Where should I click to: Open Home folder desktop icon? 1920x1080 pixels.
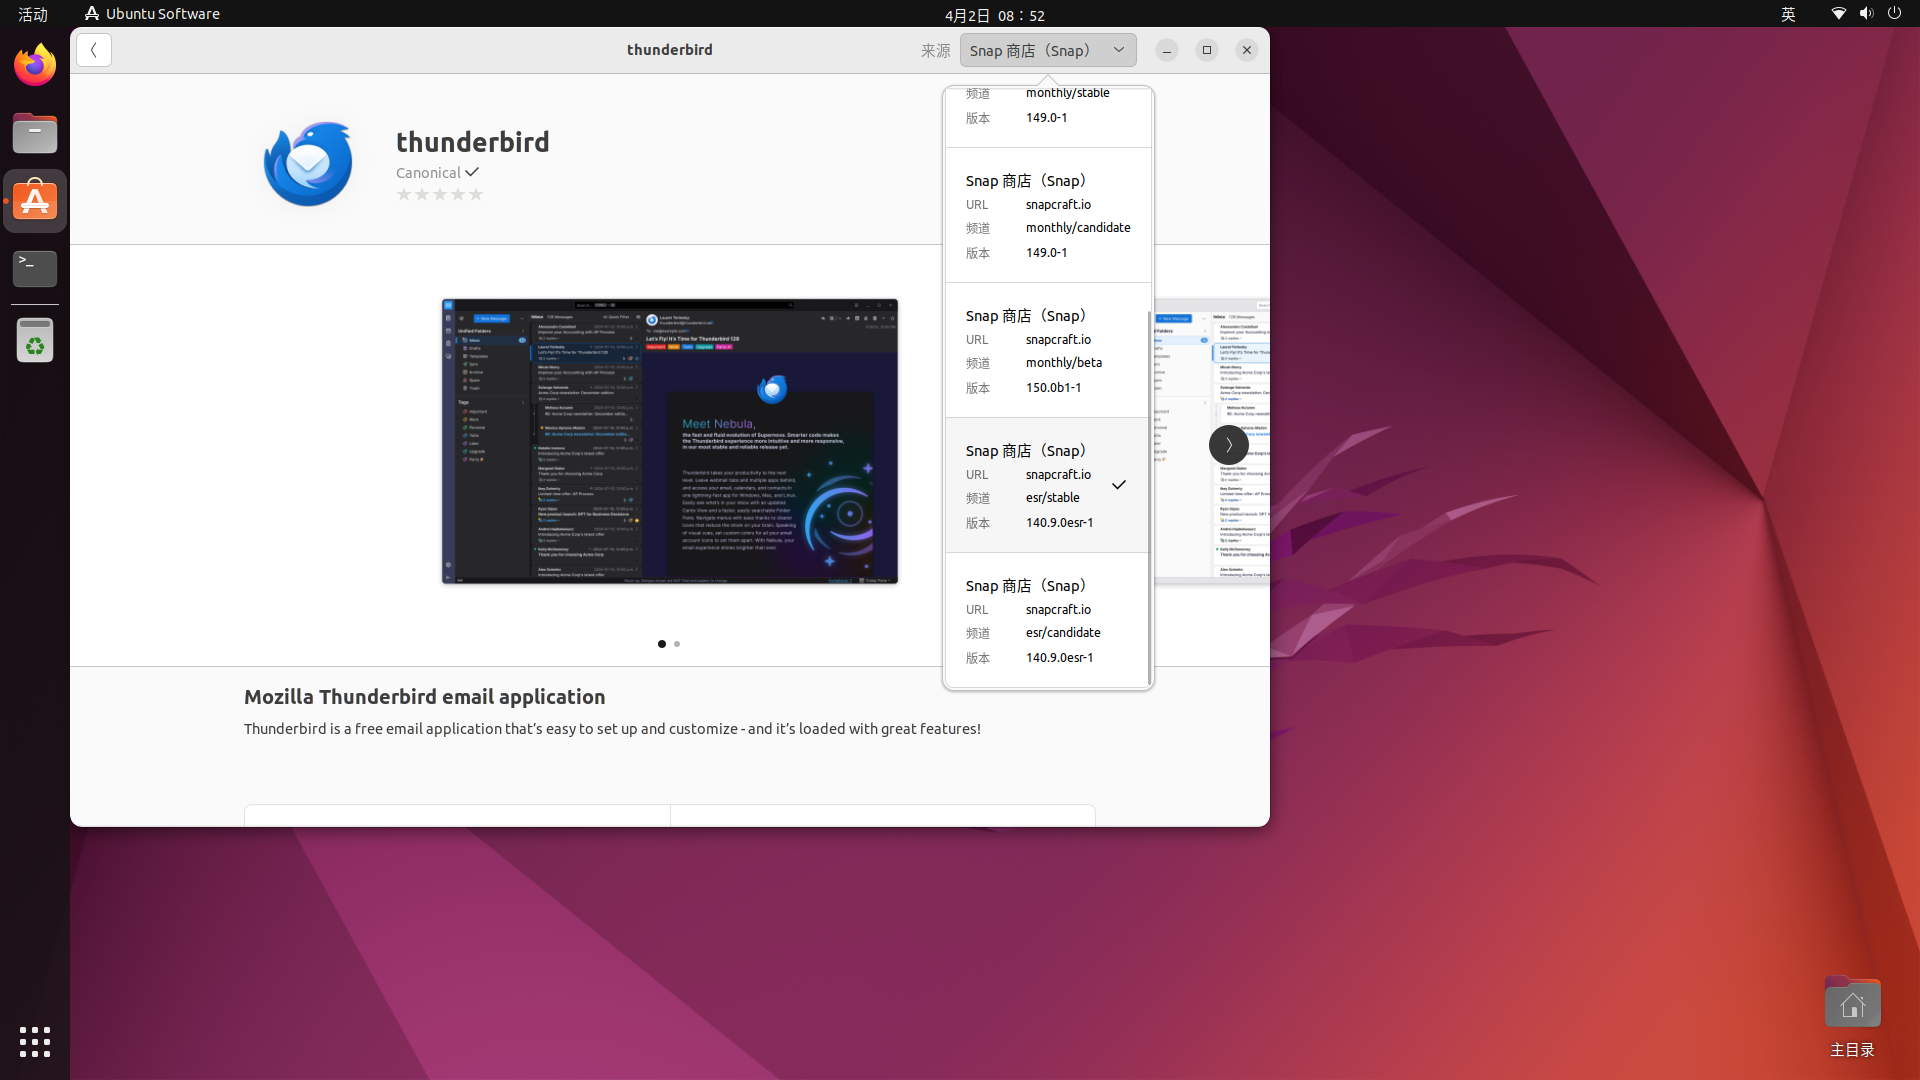coord(1852,1005)
